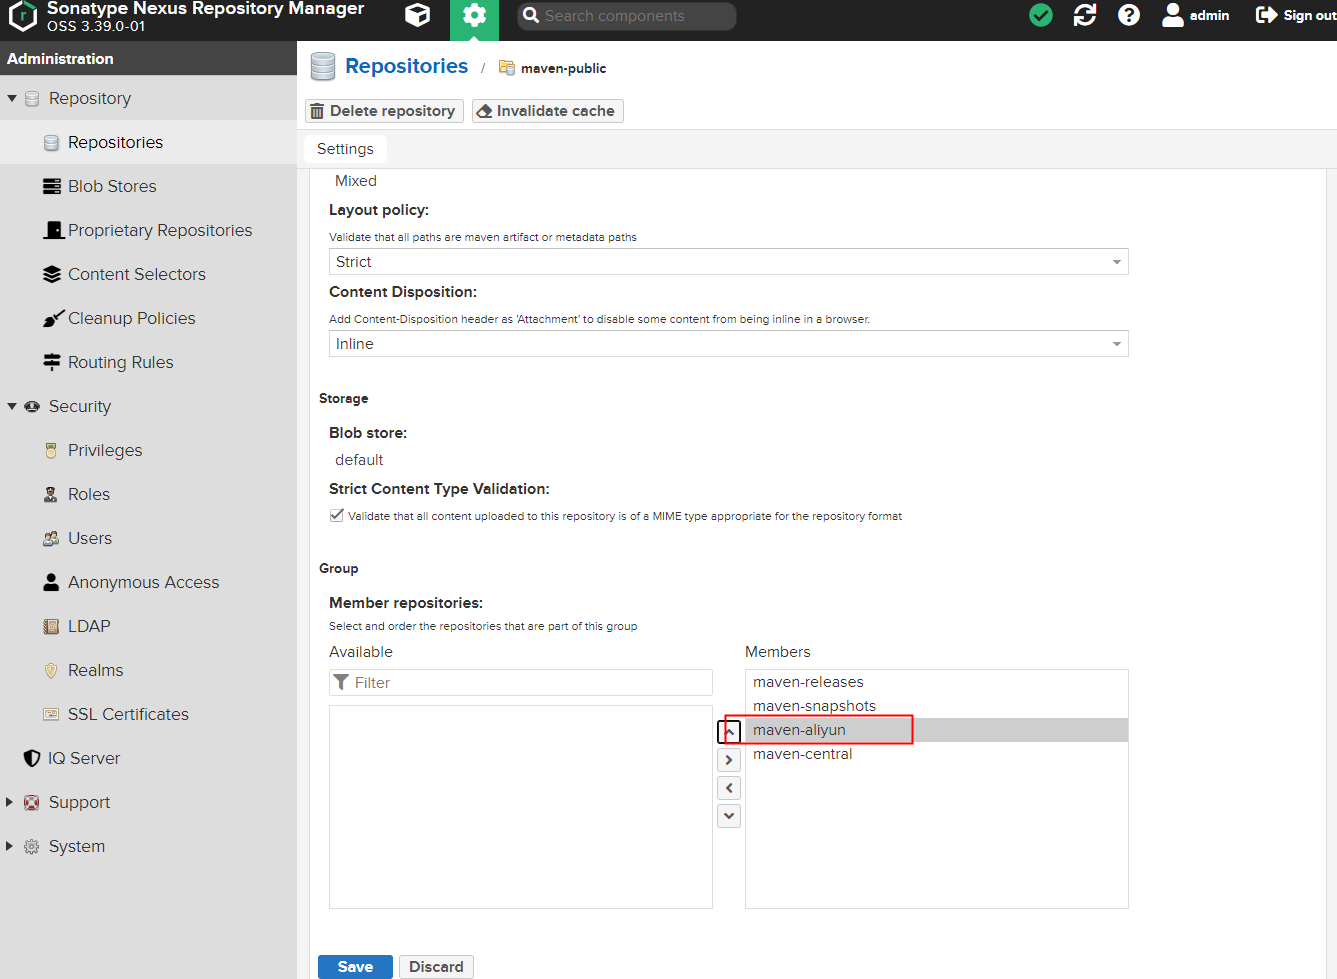Open Cleanup Policies in sidebar

(148, 318)
